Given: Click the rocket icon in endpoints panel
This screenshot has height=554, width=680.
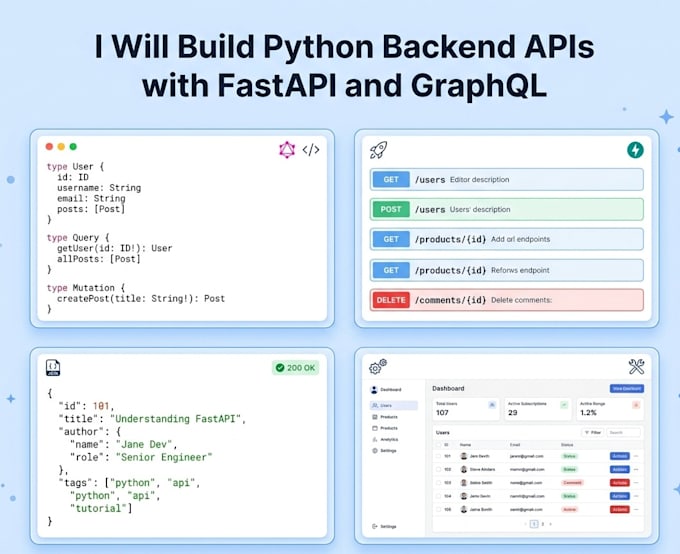Looking at the screenshot, I should coord(378,150).
